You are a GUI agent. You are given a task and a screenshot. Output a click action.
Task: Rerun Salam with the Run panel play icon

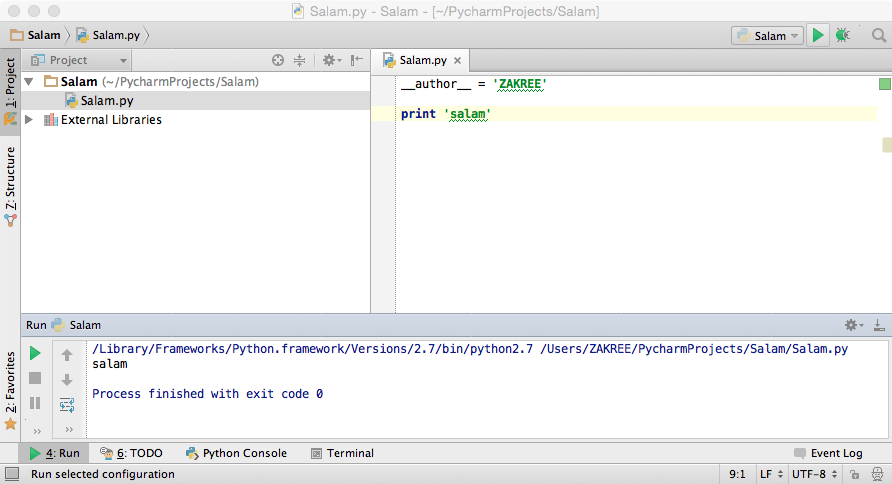coord(35,354)
